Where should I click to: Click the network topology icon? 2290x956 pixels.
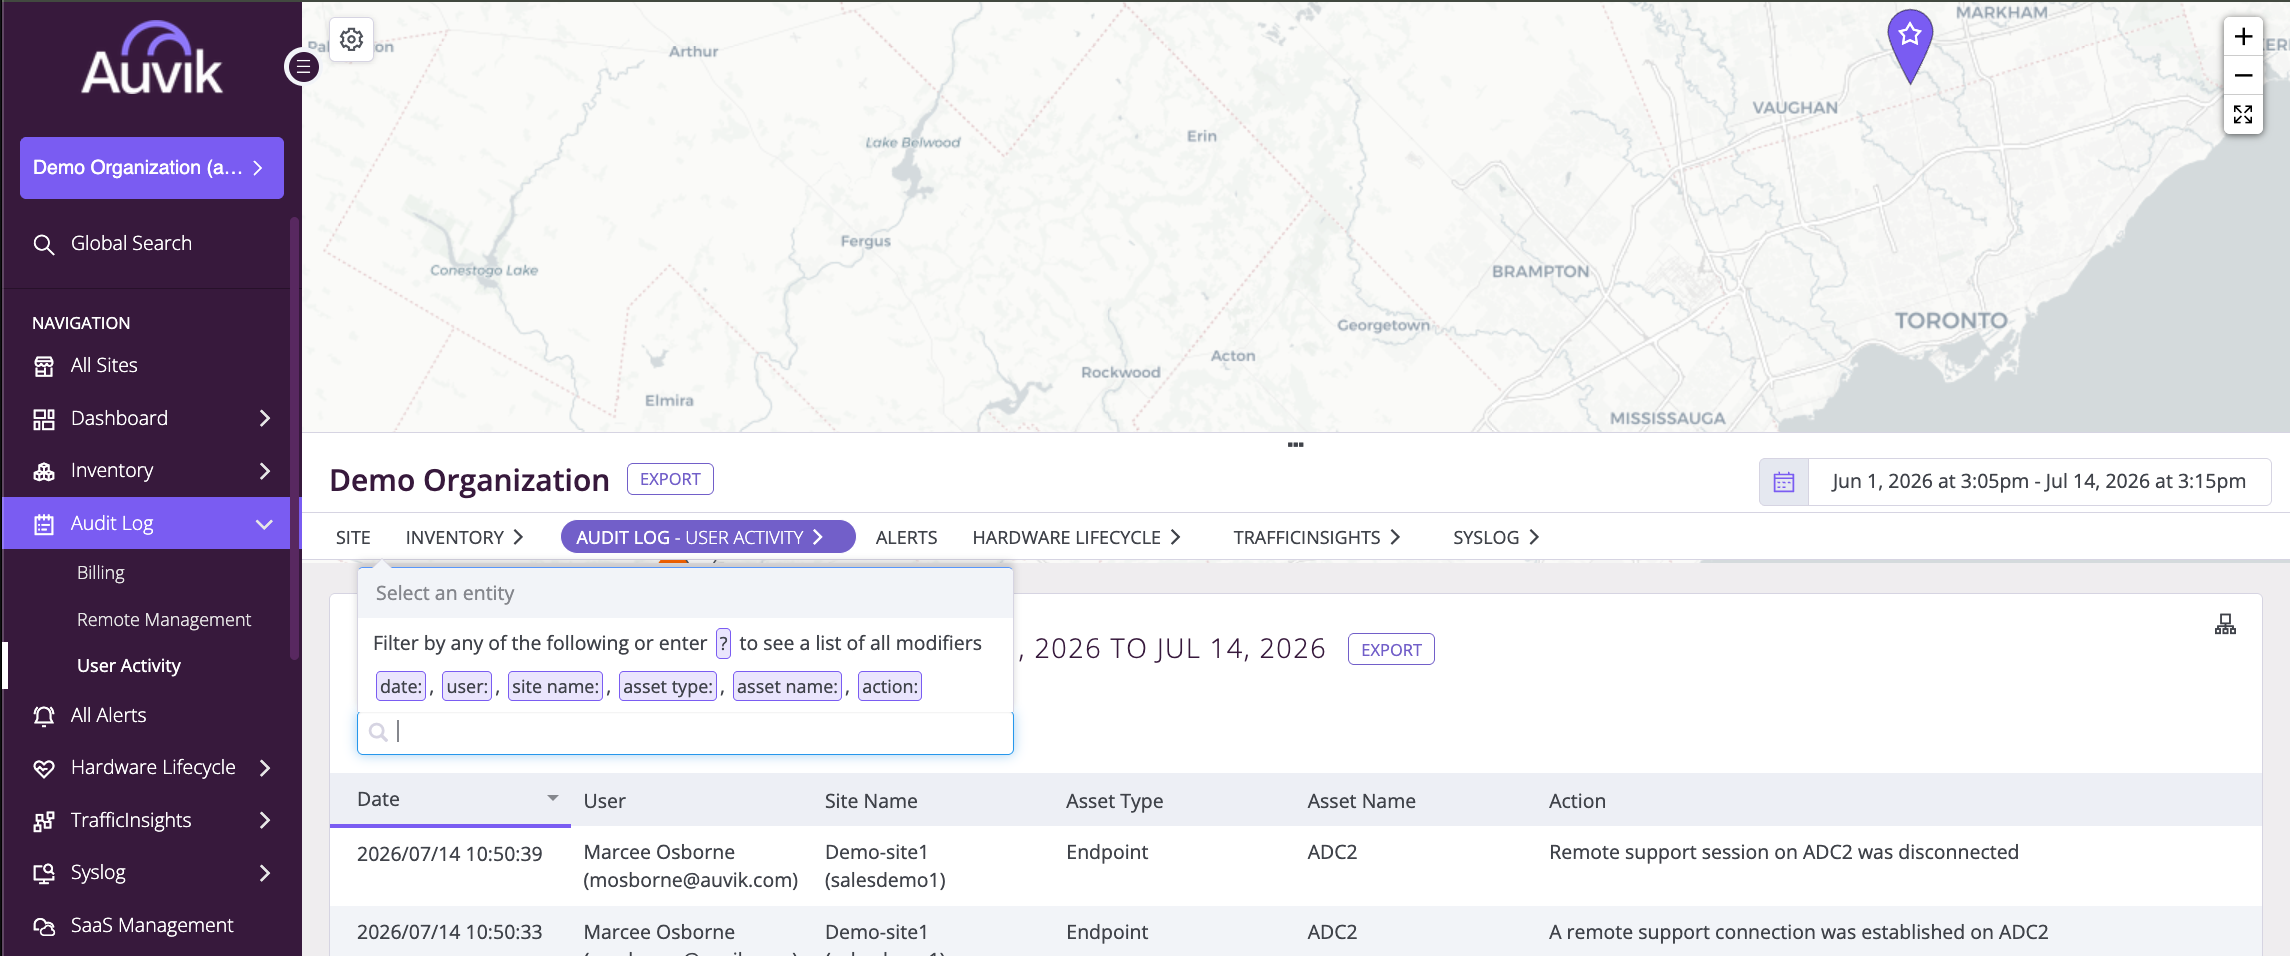tap(2225, 625)
